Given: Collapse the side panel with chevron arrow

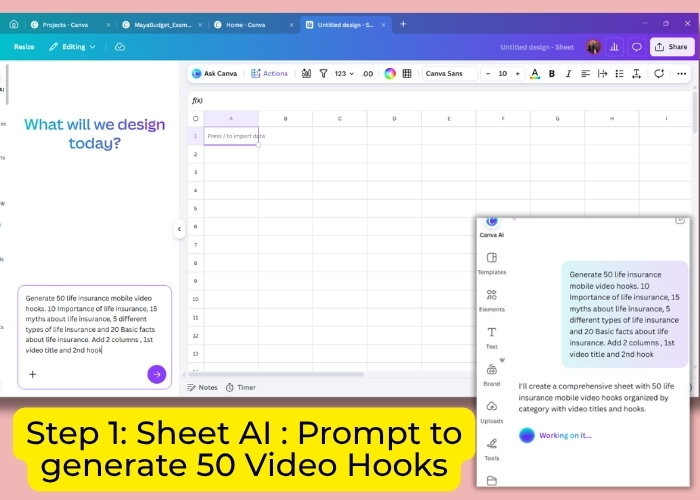Looking at the screenshot, I should [179, 229].
